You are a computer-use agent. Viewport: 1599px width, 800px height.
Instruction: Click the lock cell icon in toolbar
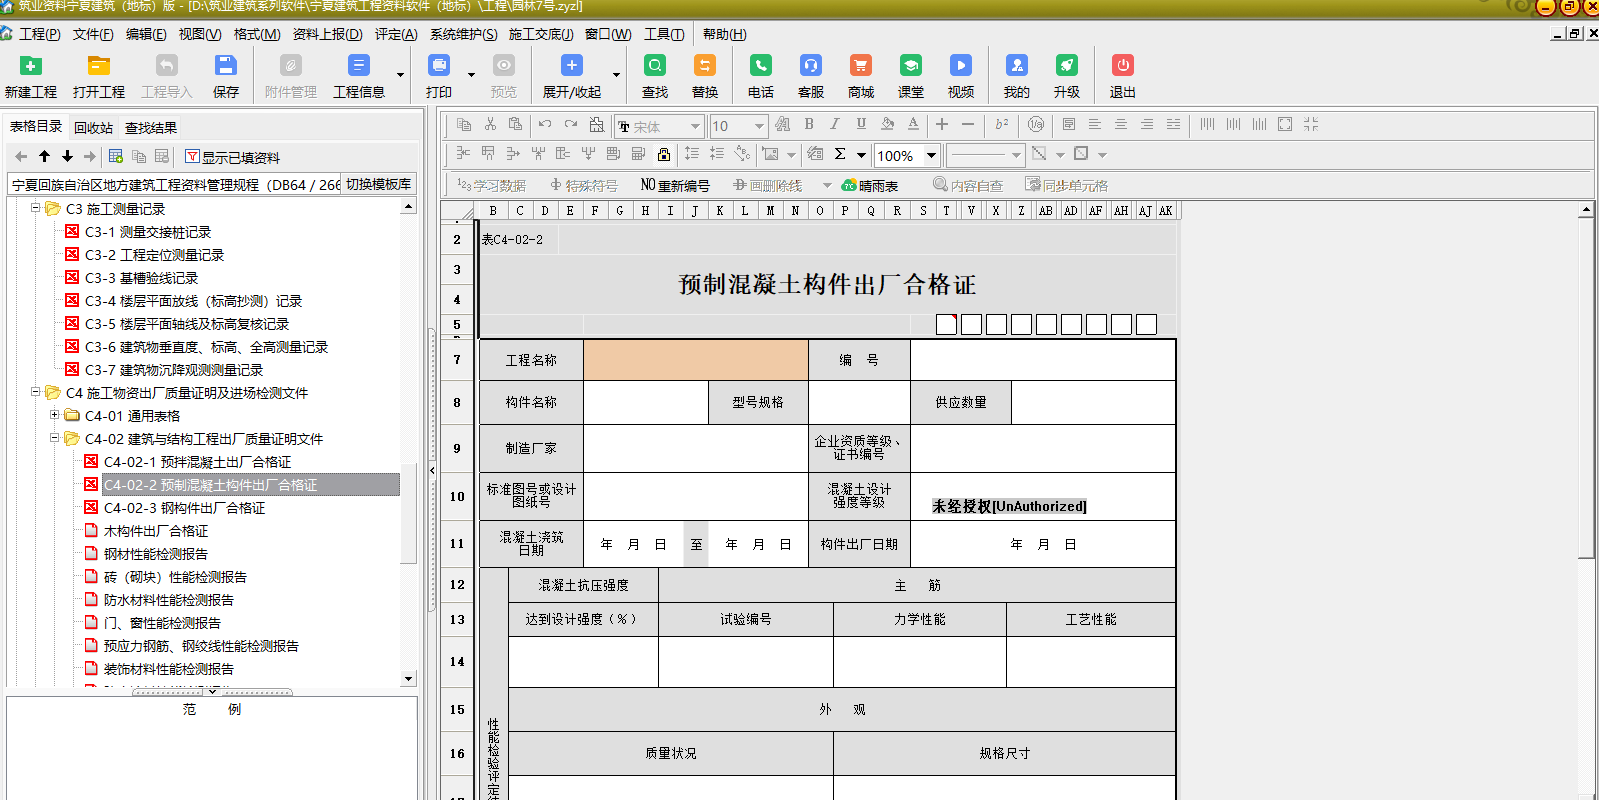(x=664, y=154)
